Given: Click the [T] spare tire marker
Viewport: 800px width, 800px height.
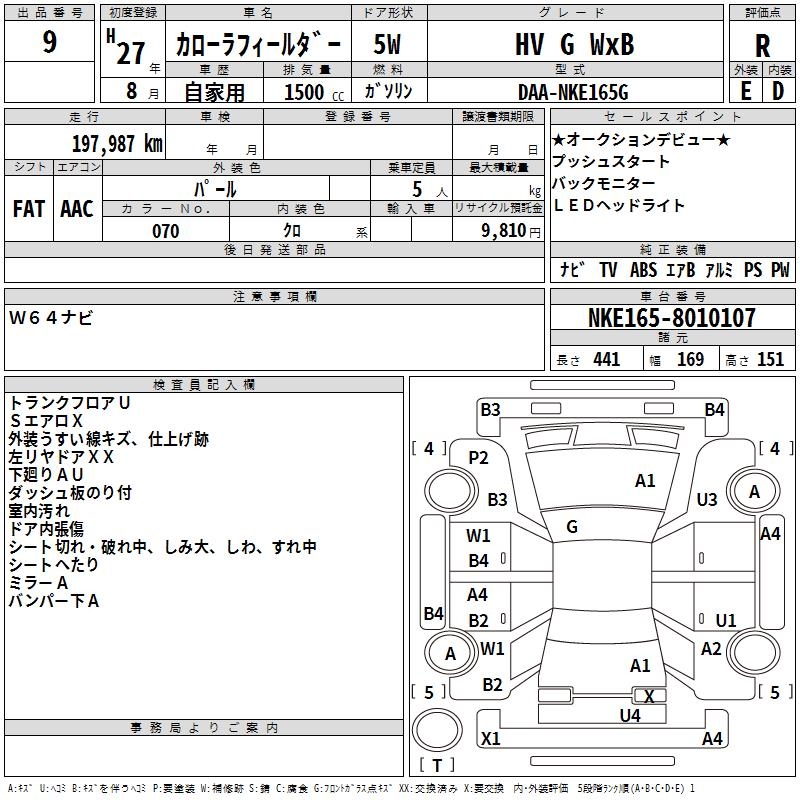Looking at the screenshot, I should [x=439, y=766].
